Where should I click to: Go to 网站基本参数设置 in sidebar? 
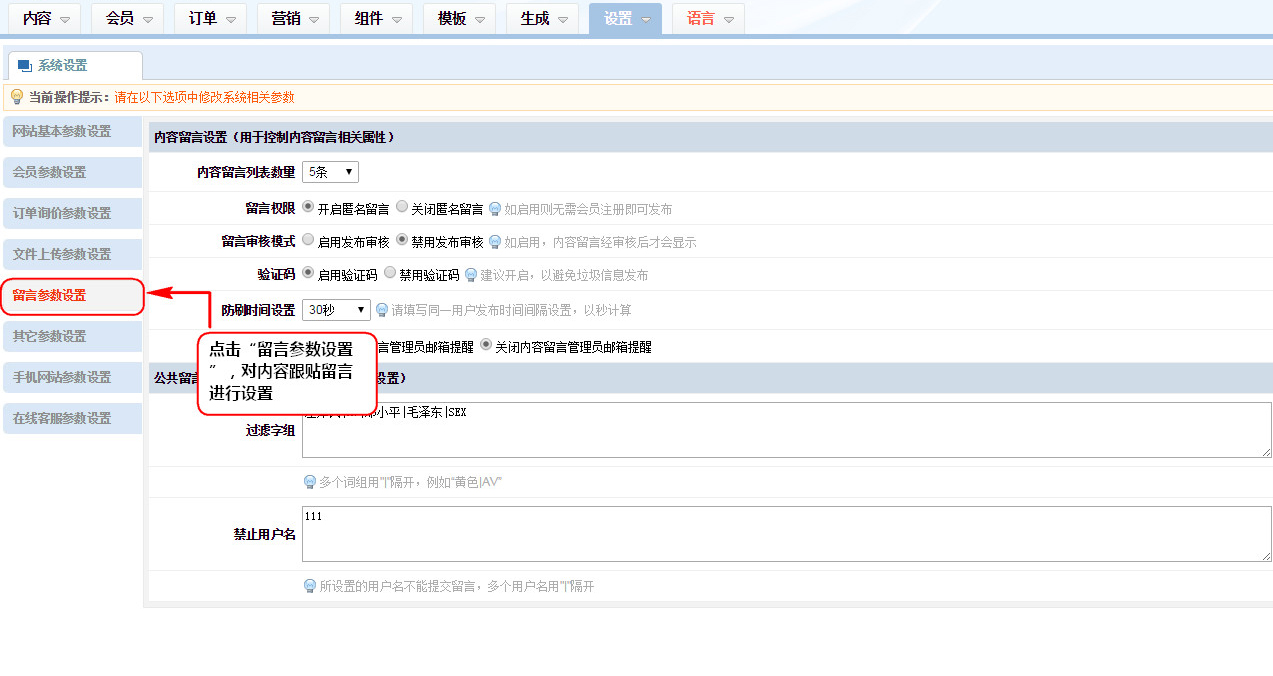click(72, 132)
